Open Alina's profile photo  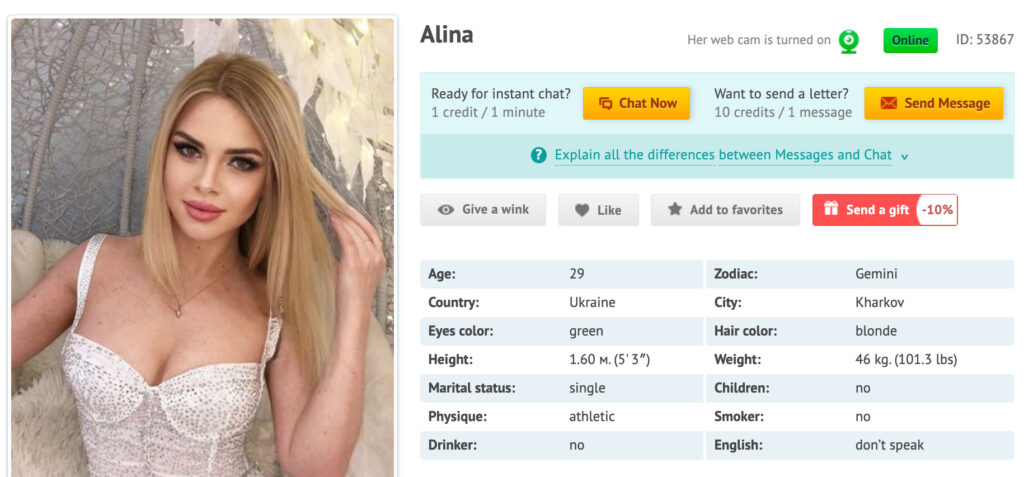pos(203,247)
